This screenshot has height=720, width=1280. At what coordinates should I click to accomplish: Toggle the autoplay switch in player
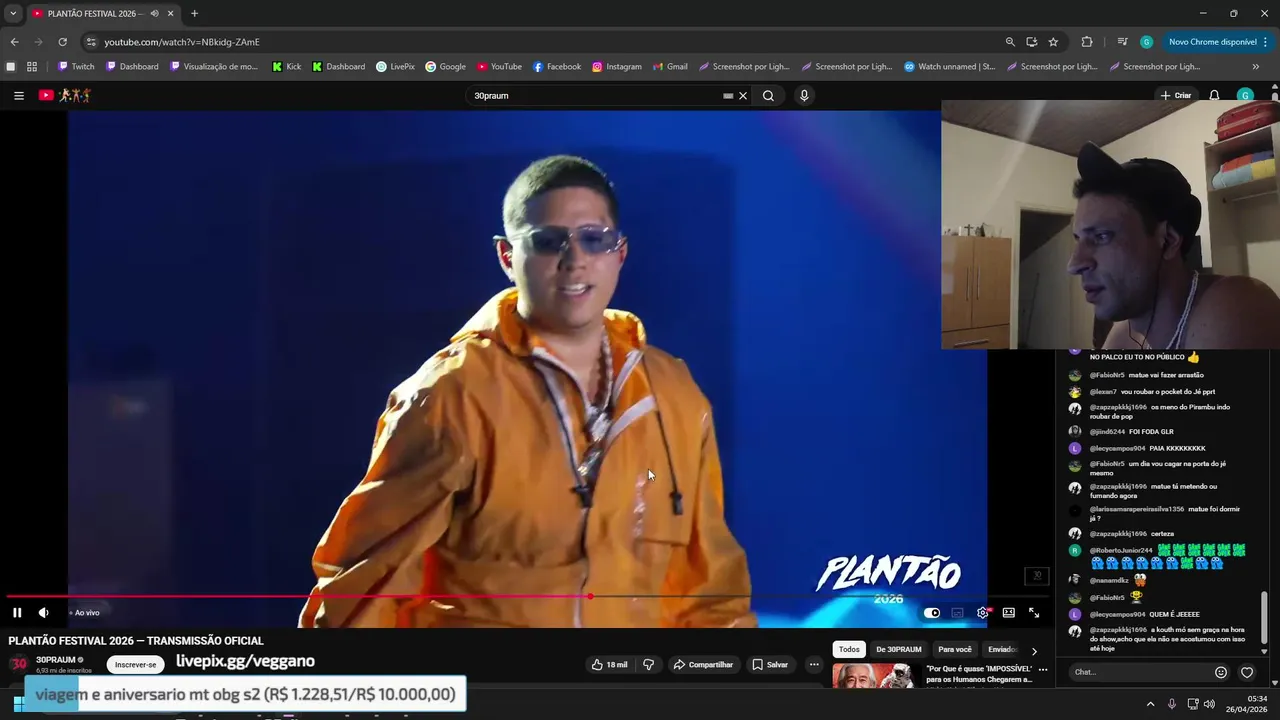932,613
